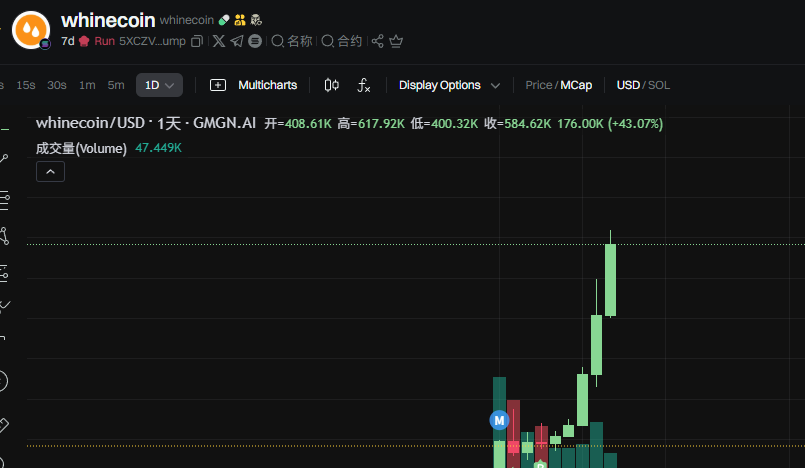Collapse the indicator legend with arrow button
Image resolution: width=805 pixels, height=468 pixels.
coord(50,171)
